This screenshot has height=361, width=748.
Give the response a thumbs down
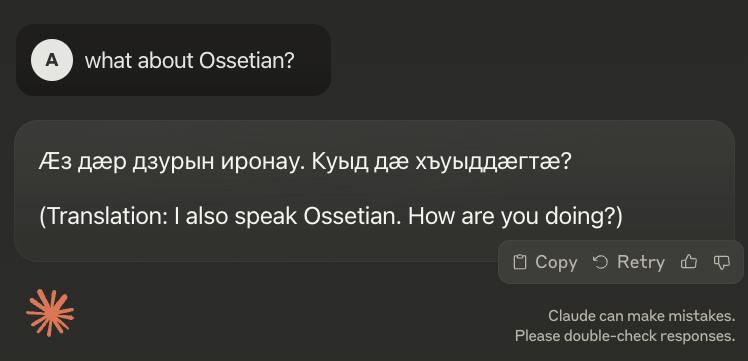coord(721,262)
